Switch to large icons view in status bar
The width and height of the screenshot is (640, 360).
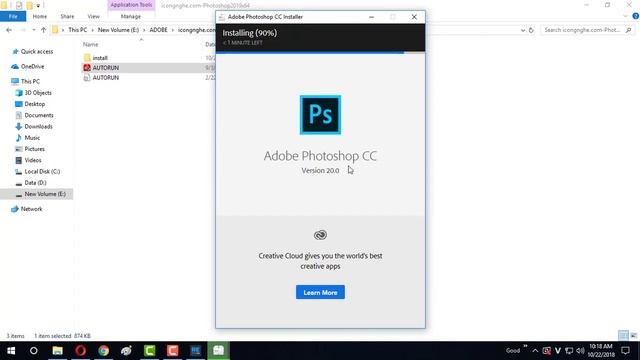[633, 336]
